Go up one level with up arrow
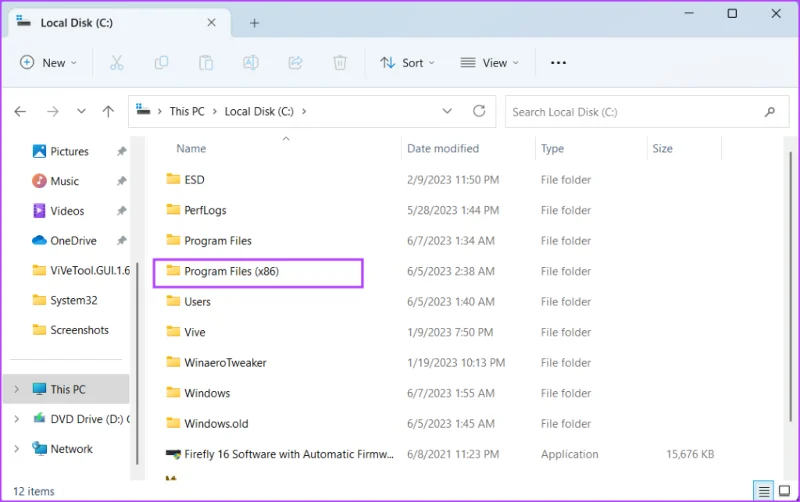 (108, 111)
